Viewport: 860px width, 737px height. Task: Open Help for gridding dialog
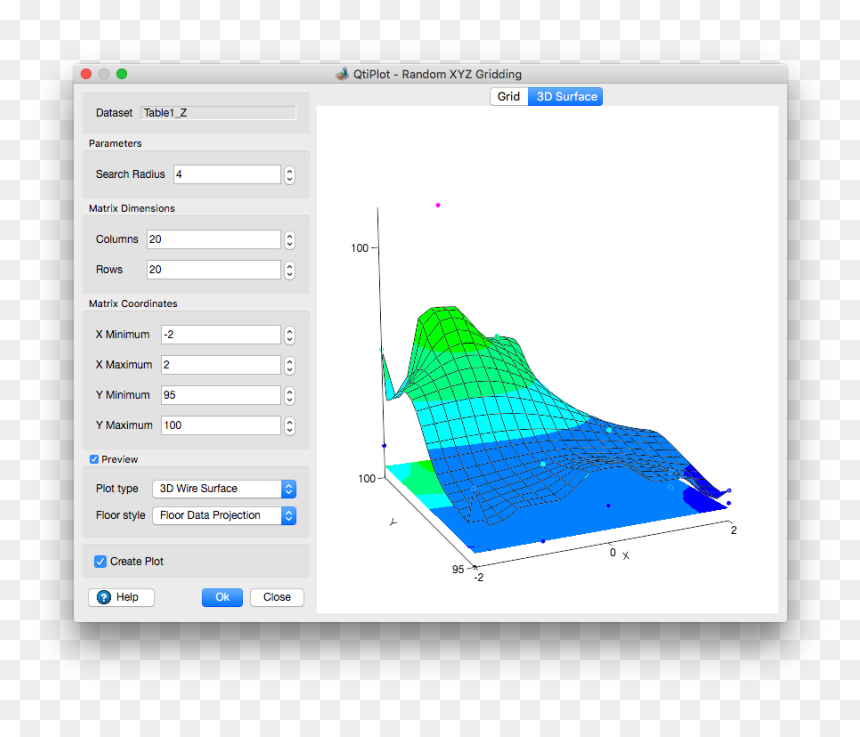121,597
